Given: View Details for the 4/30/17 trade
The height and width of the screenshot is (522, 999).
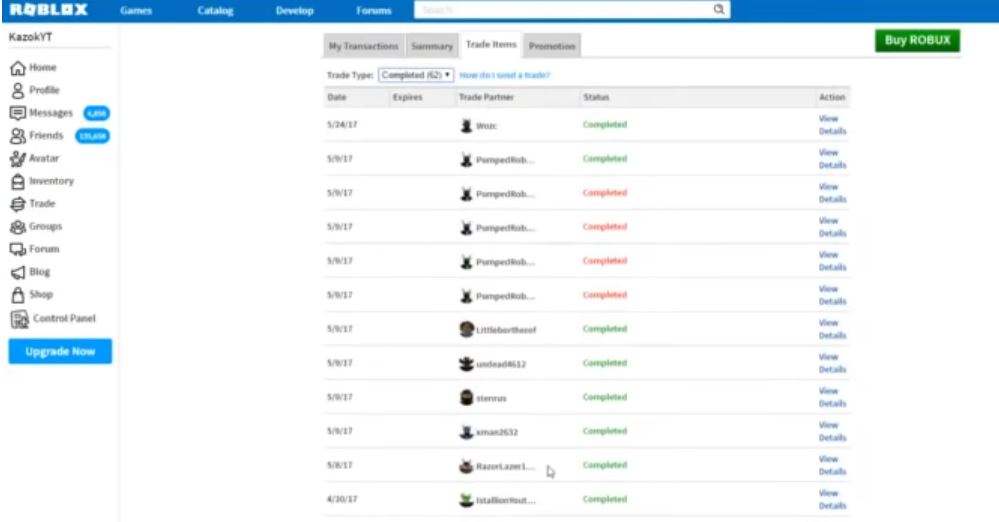Looking at the screenshot, I should click(832, 500).
